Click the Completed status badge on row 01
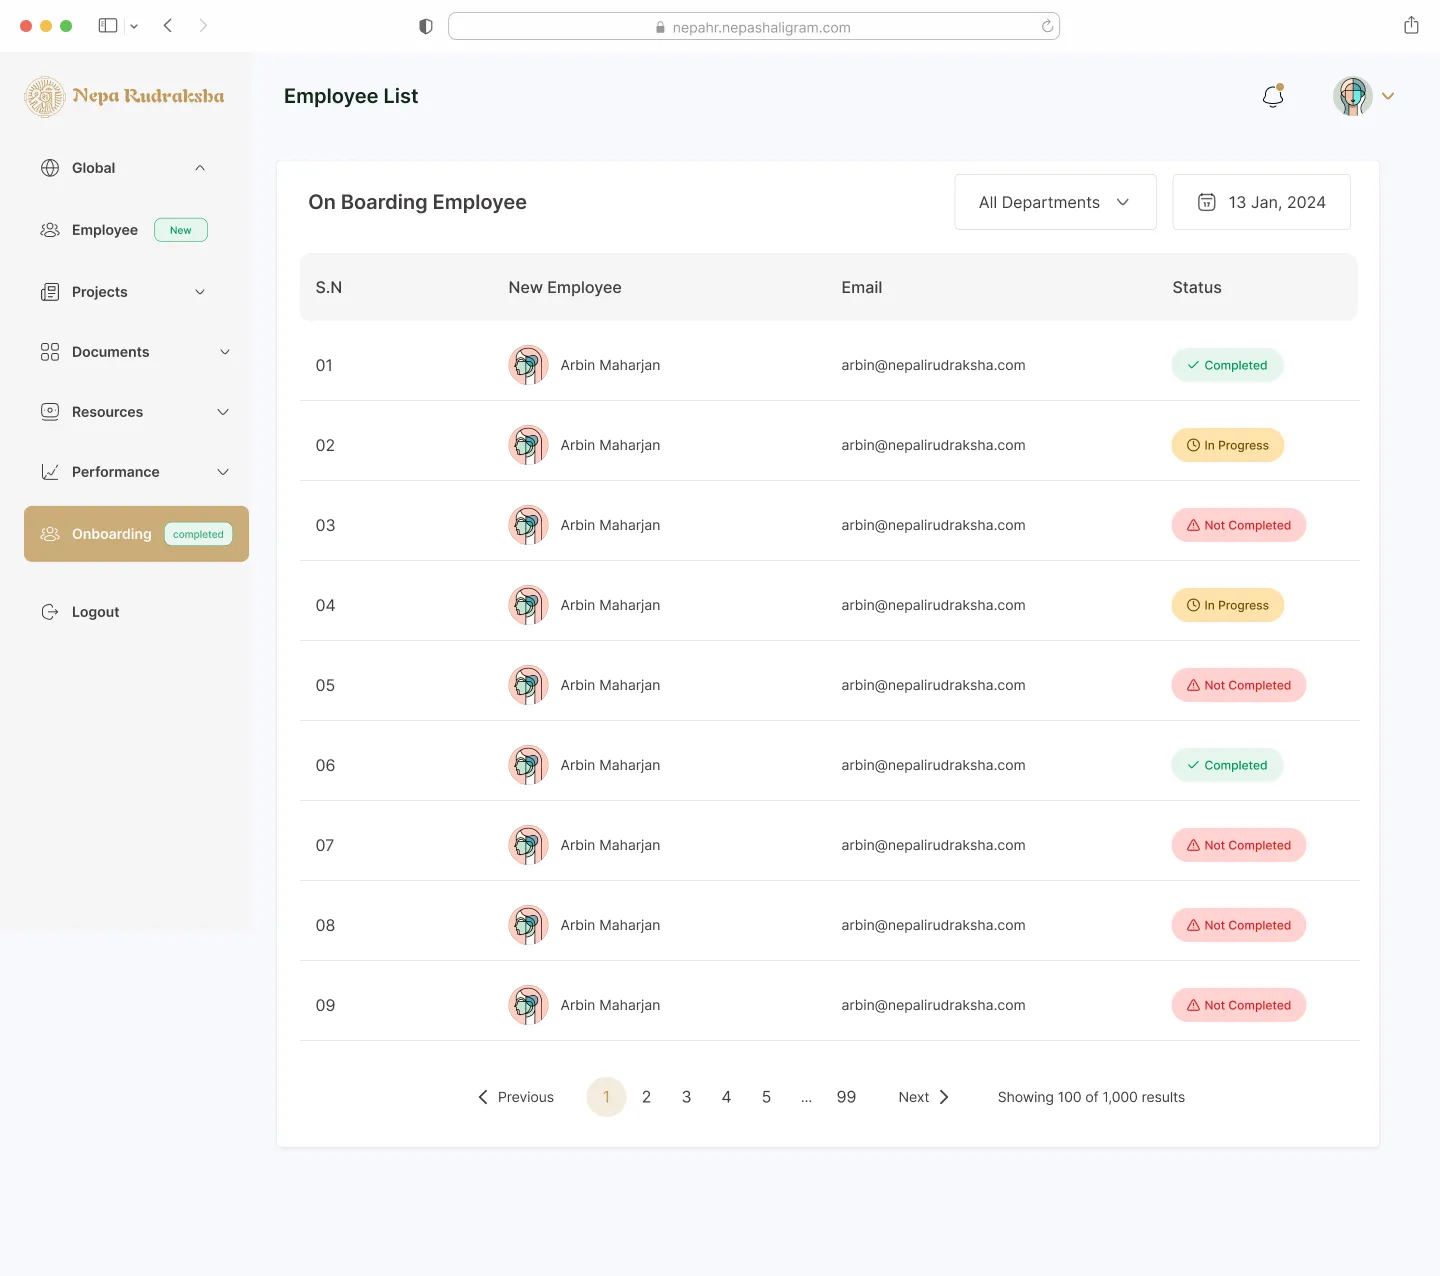The height and width of the screenshot is (1276, 1440). 1227,365
